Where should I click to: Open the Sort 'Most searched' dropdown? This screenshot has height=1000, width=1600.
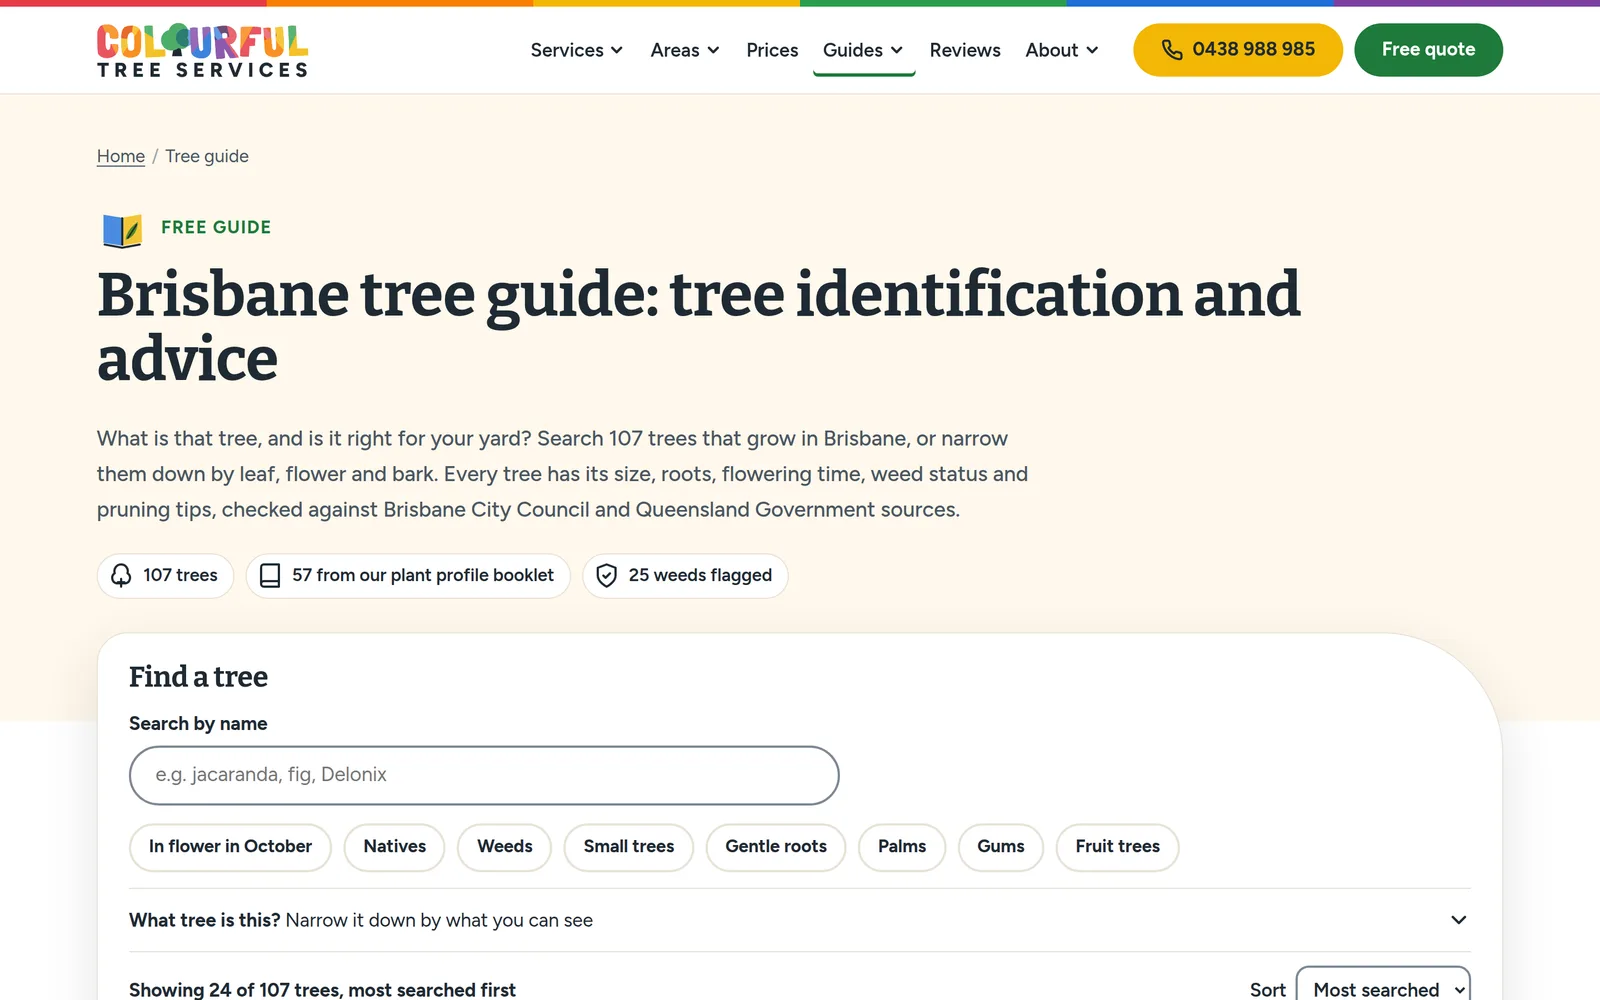tap(1384, 988)
